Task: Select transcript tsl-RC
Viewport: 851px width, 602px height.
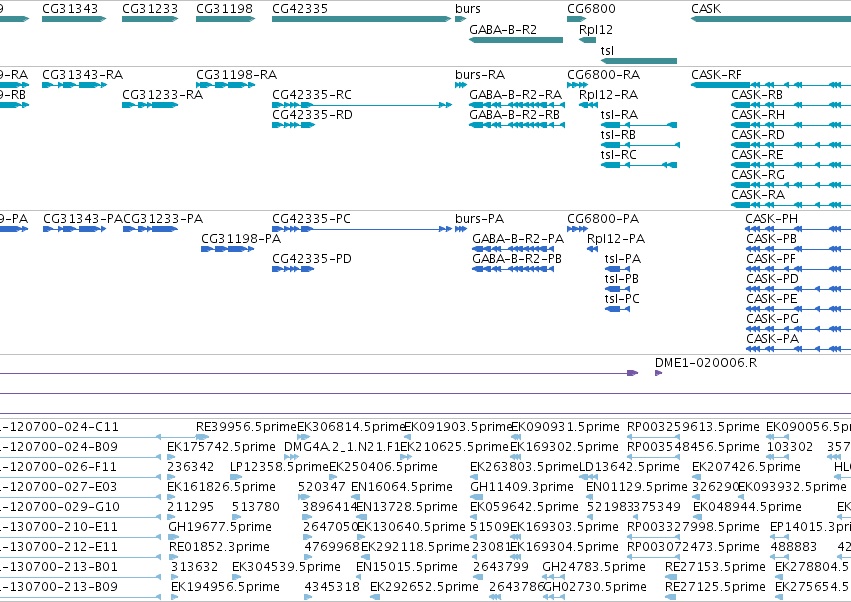Action: click(639, 165)
